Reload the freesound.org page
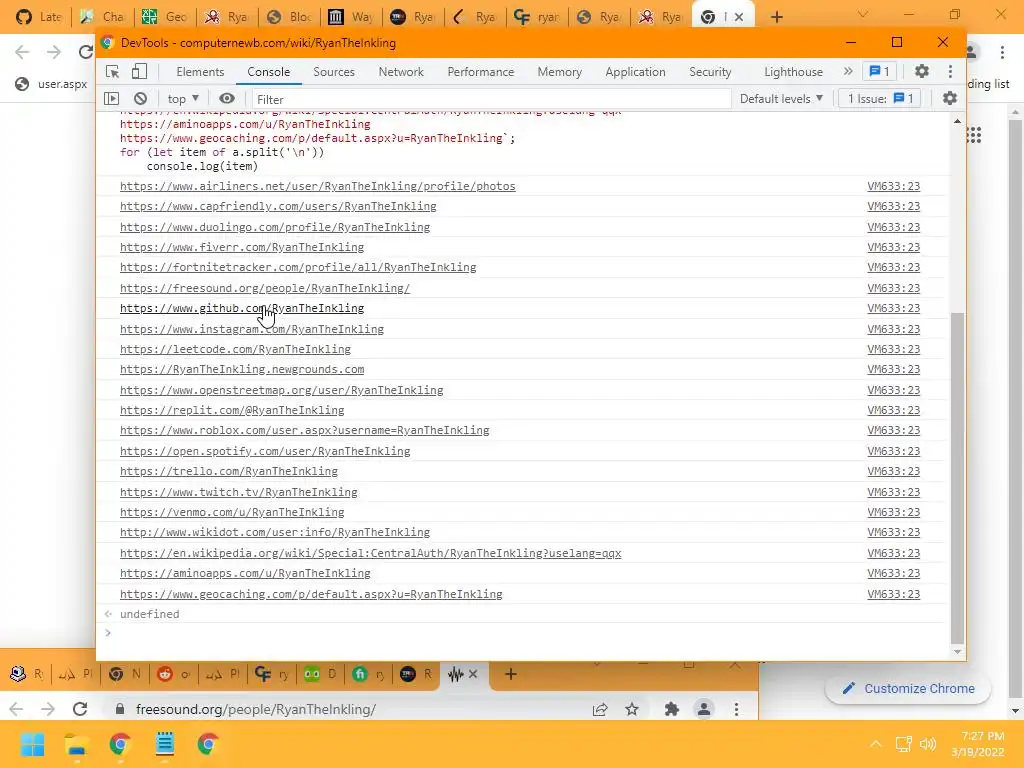 point(80,709)
